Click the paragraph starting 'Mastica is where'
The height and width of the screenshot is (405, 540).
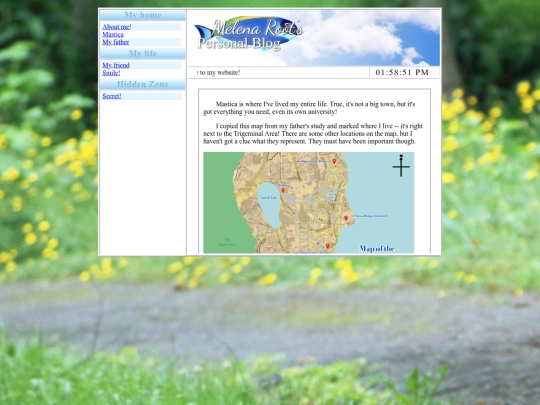point(309,108)
